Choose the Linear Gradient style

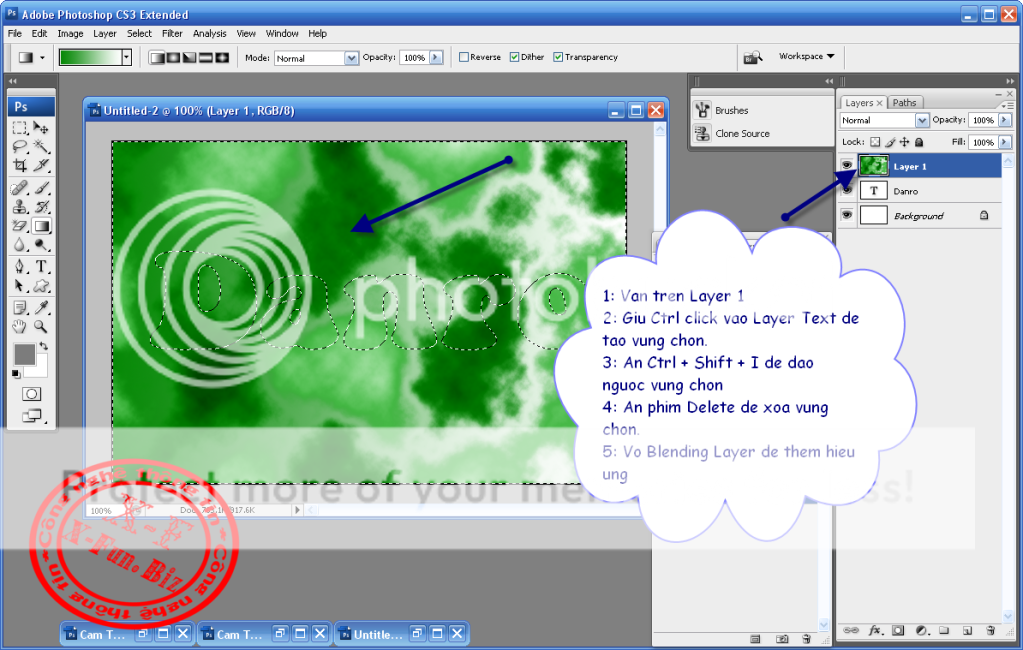(x=157, y=58)
